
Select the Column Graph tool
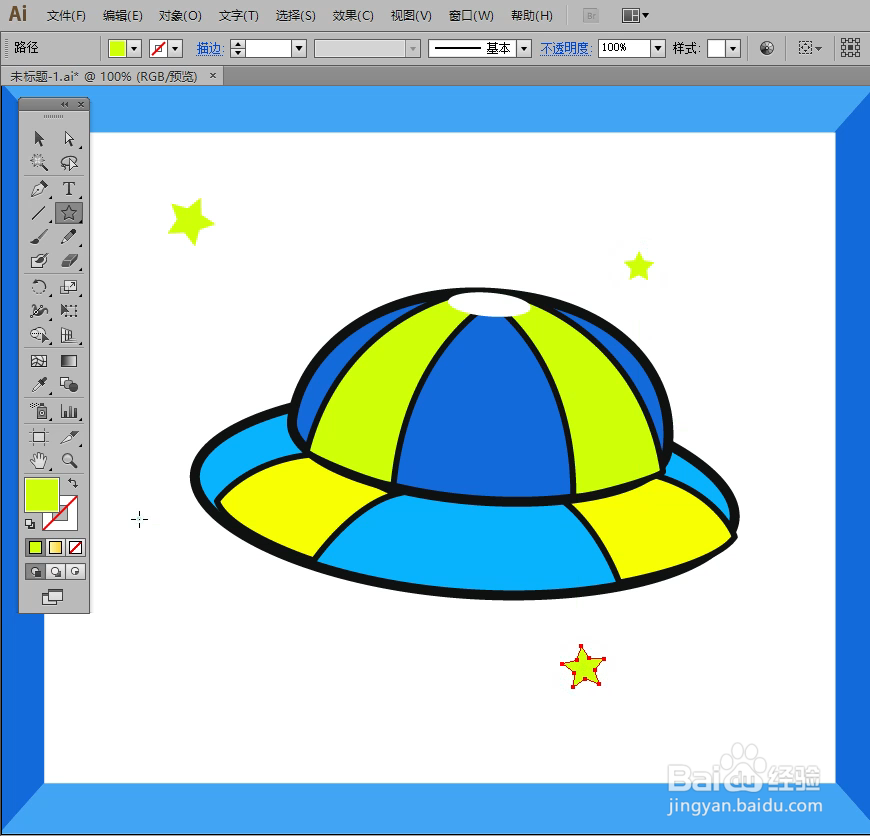(69, 411)
